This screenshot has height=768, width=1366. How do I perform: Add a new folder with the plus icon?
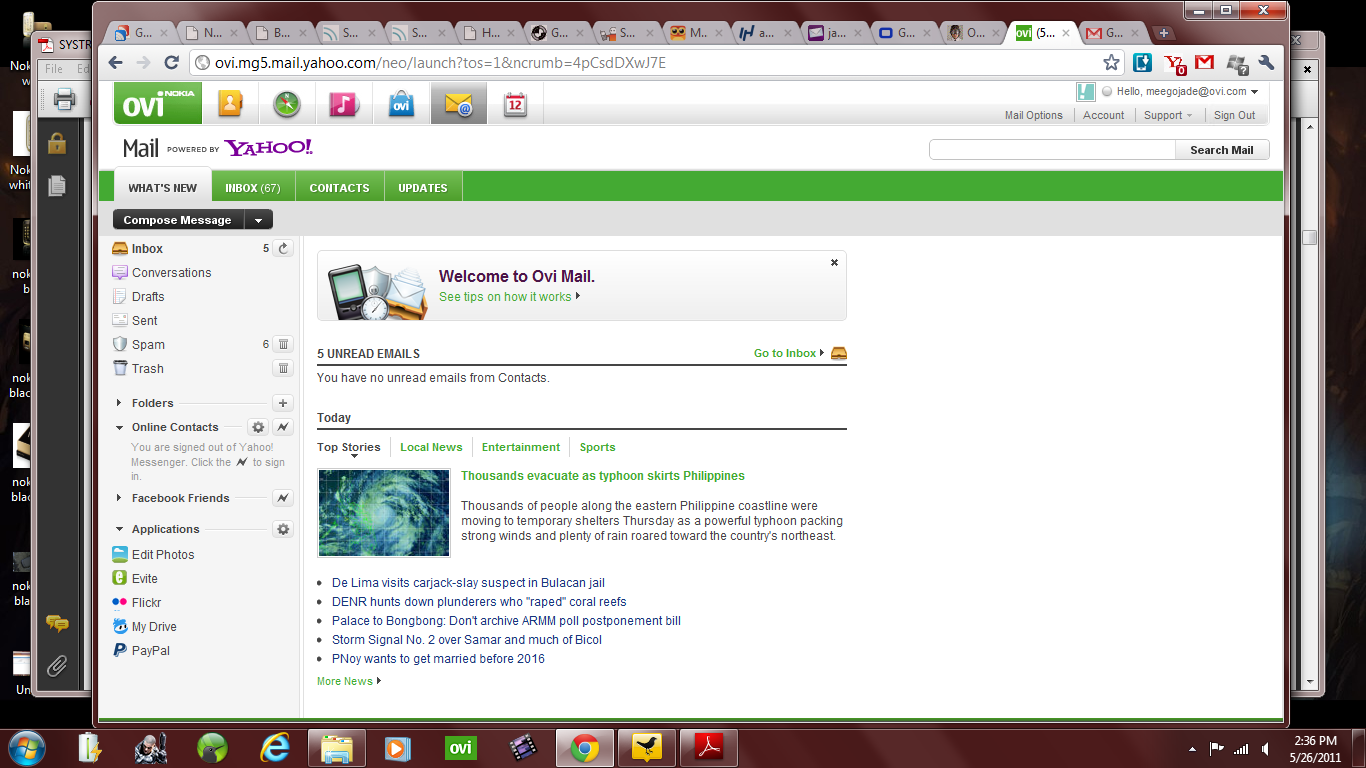coord(283,403)
